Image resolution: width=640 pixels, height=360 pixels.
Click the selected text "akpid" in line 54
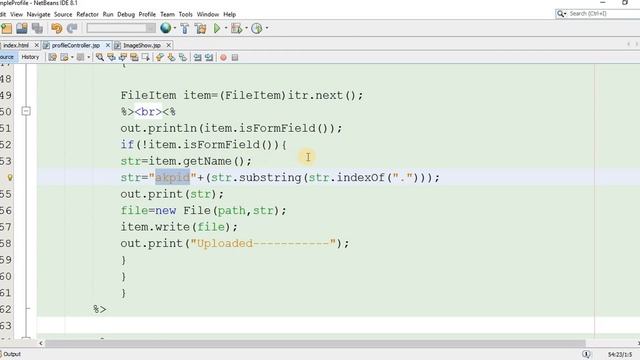click(x=172, y=178)
